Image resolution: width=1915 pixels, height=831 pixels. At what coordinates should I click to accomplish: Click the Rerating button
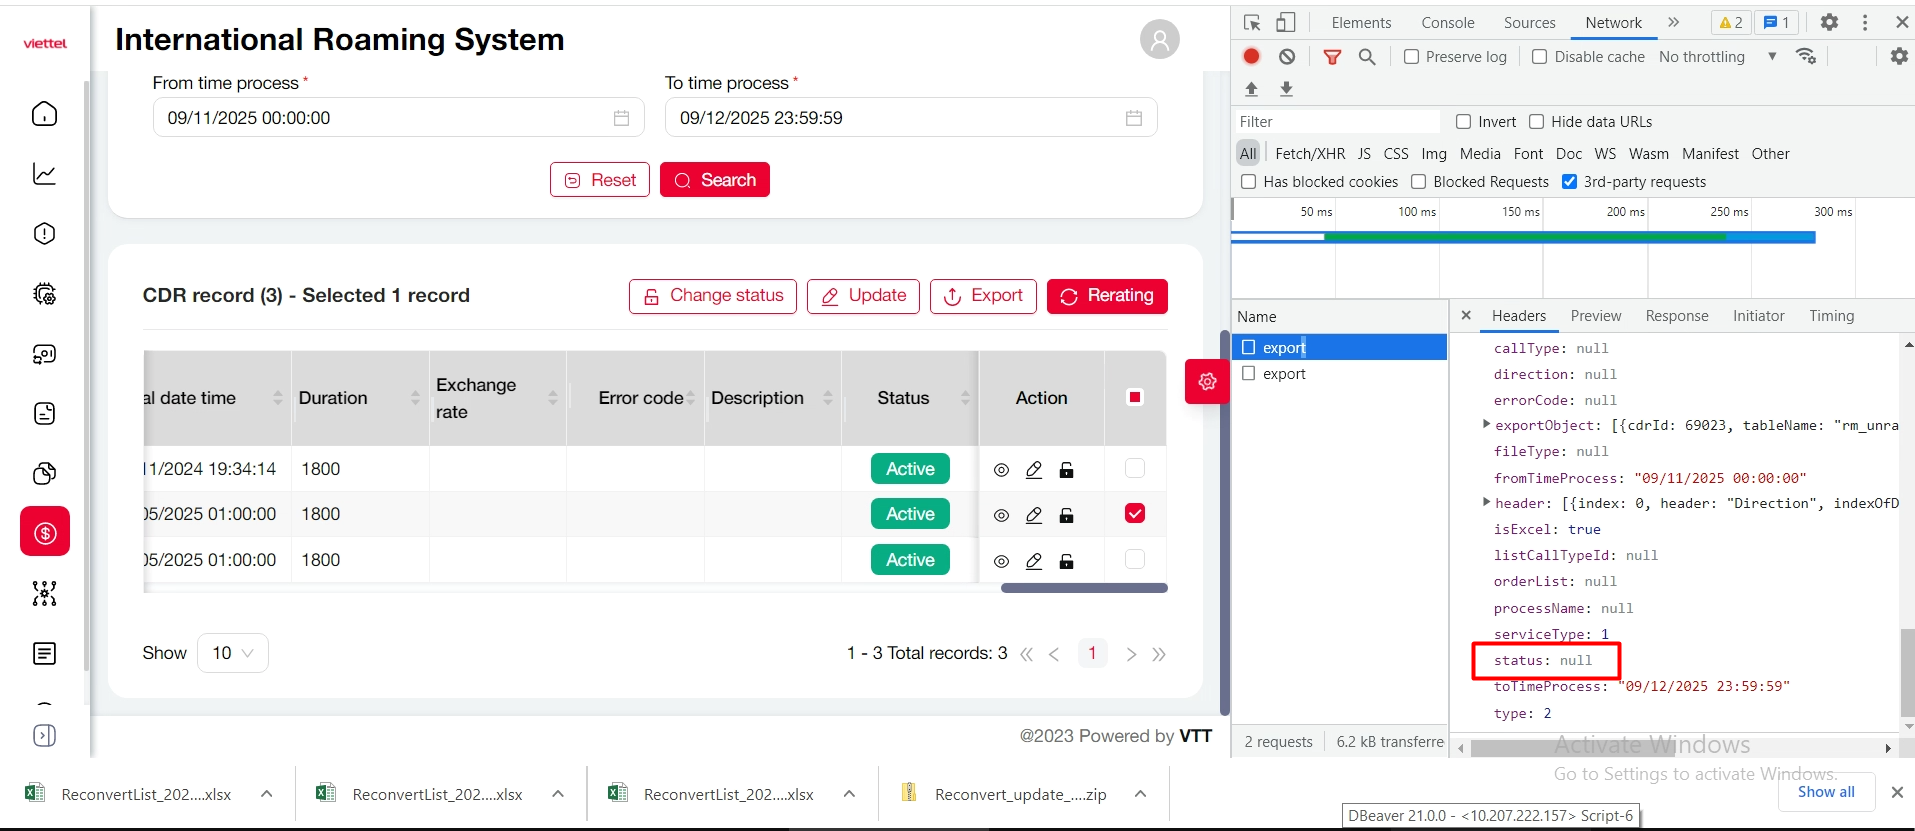coord(1107,296)
